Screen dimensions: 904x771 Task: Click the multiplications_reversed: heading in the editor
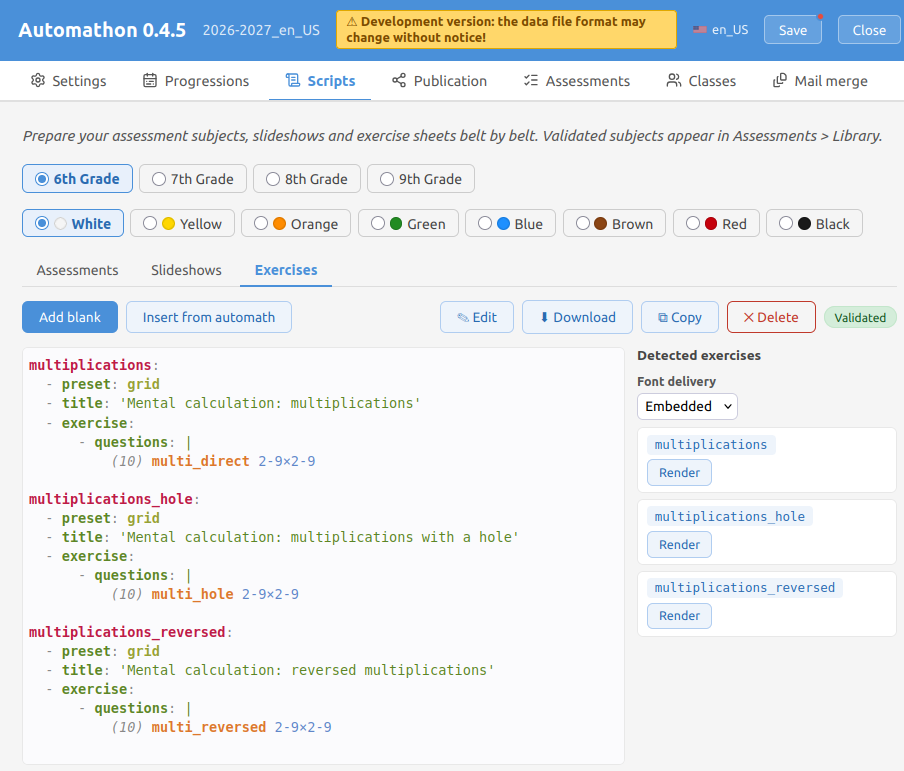point(130,632)
